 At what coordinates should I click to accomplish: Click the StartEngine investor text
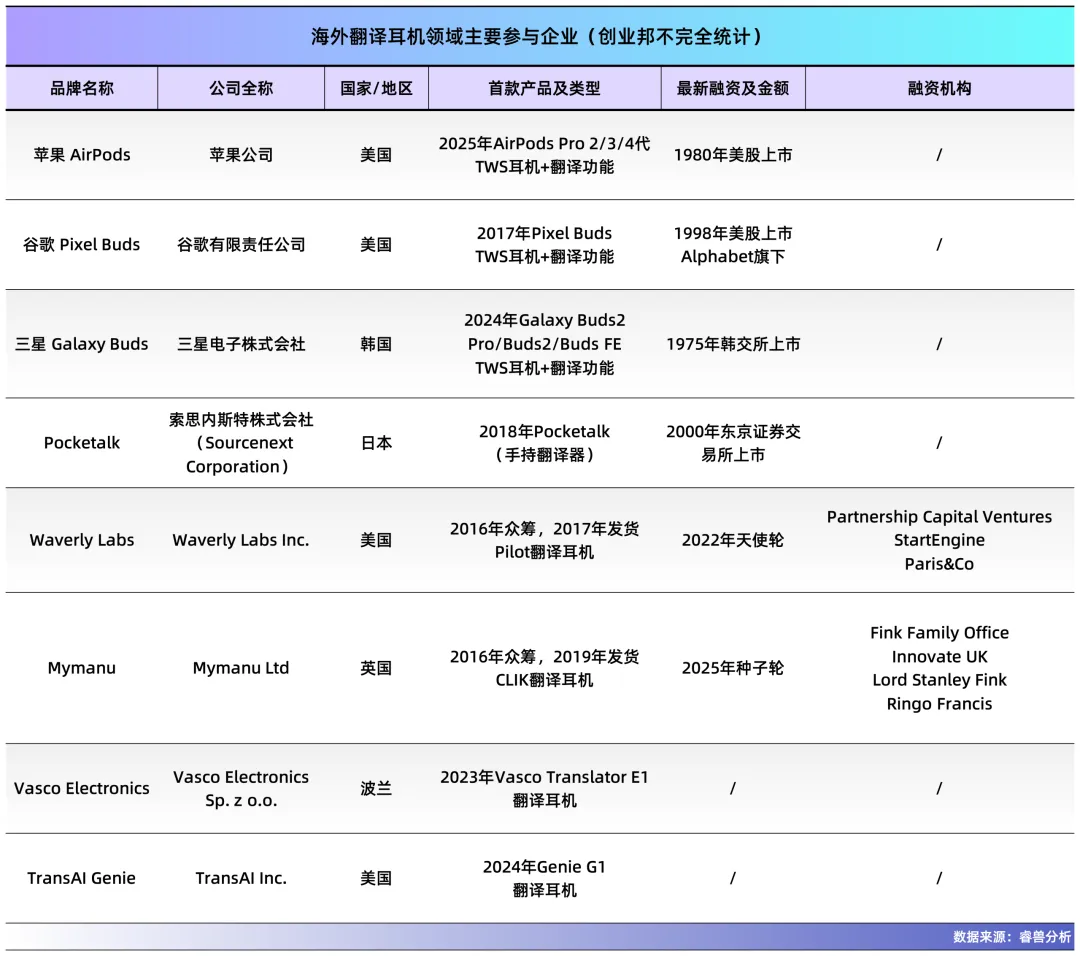[939, 540]
